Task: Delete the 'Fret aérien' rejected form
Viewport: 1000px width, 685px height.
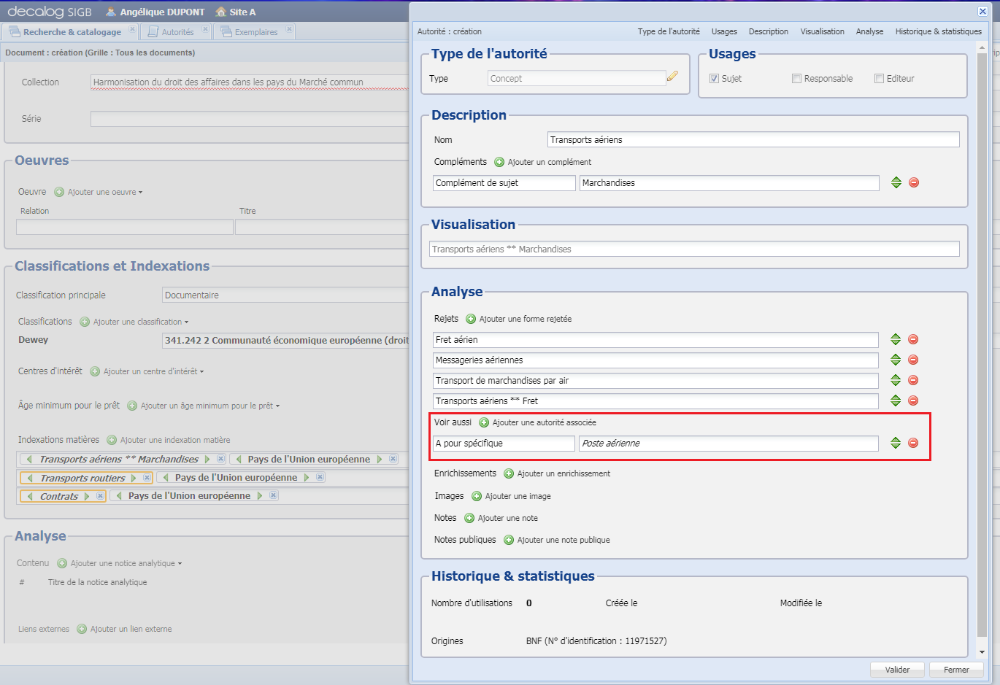Action: 913,340
